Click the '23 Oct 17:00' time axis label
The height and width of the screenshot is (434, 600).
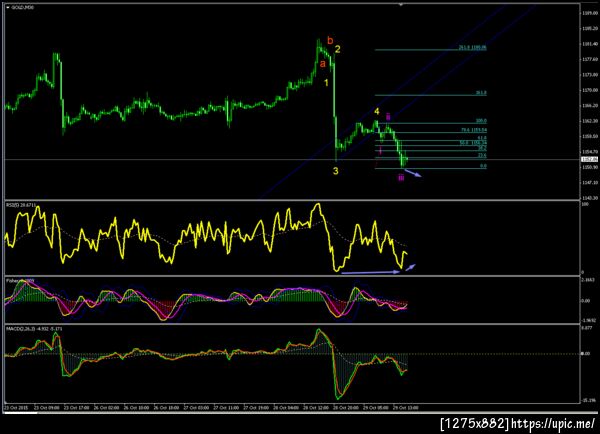click(x=77, y=408)
